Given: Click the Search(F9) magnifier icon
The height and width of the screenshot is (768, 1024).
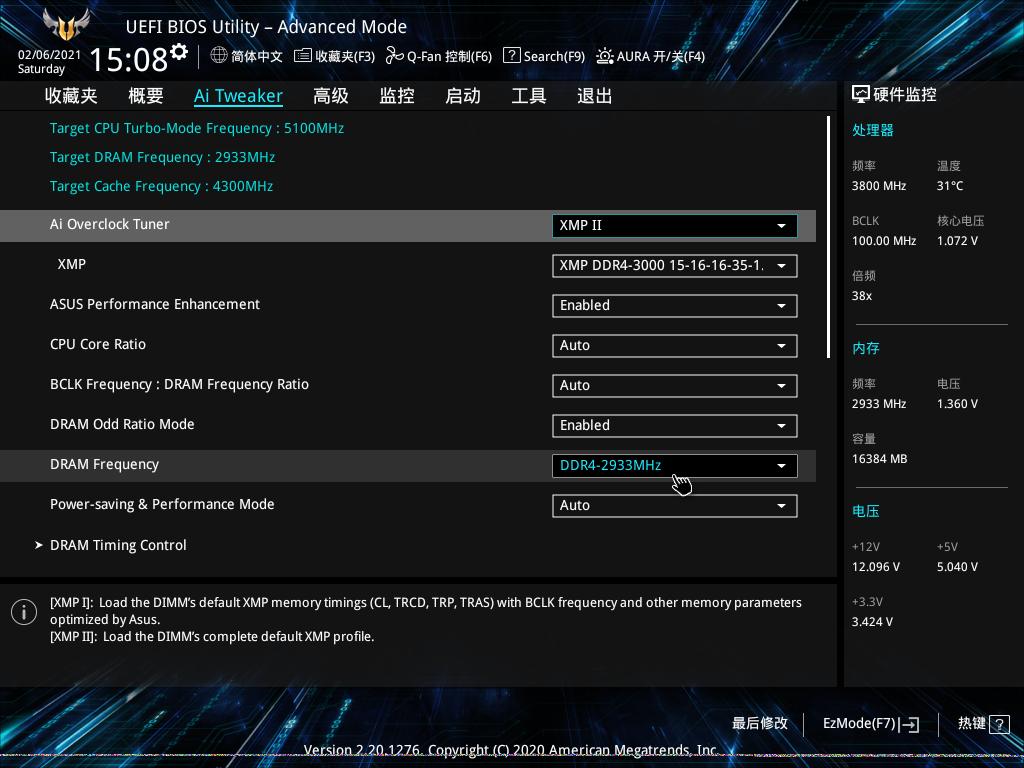Looking at the screenshot, I should click(513, 57).
